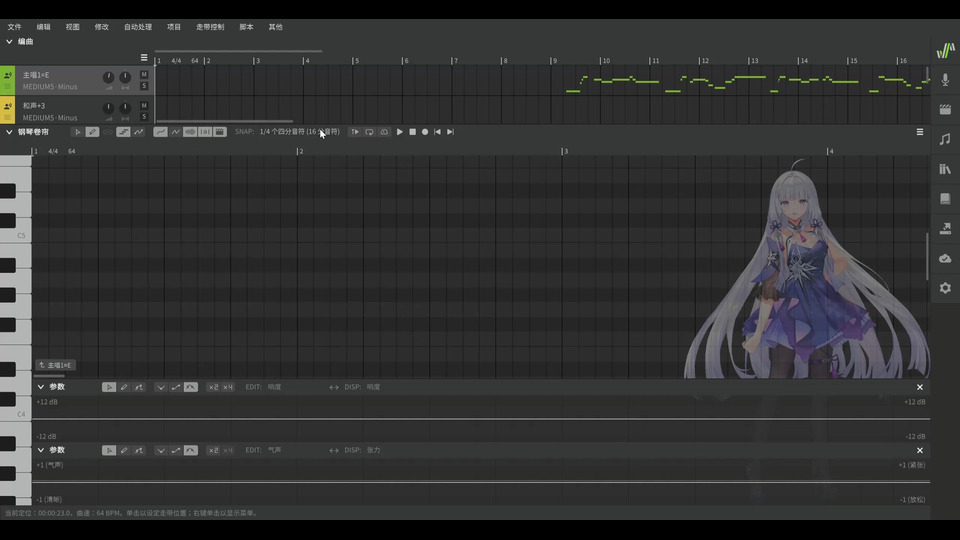Image resolution: width=960 pixels, height=540 pixels.
Task: Open the piano roll hamburger menu
Action: [x=920, y=132]
